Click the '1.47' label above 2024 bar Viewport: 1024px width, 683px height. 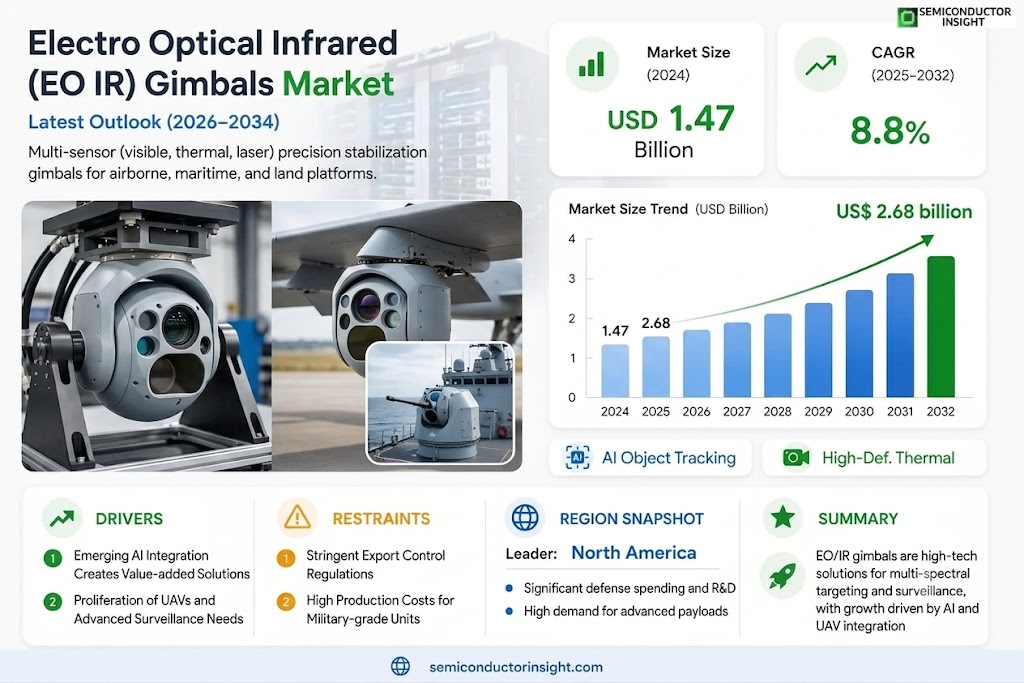click(x=615, y=331)
